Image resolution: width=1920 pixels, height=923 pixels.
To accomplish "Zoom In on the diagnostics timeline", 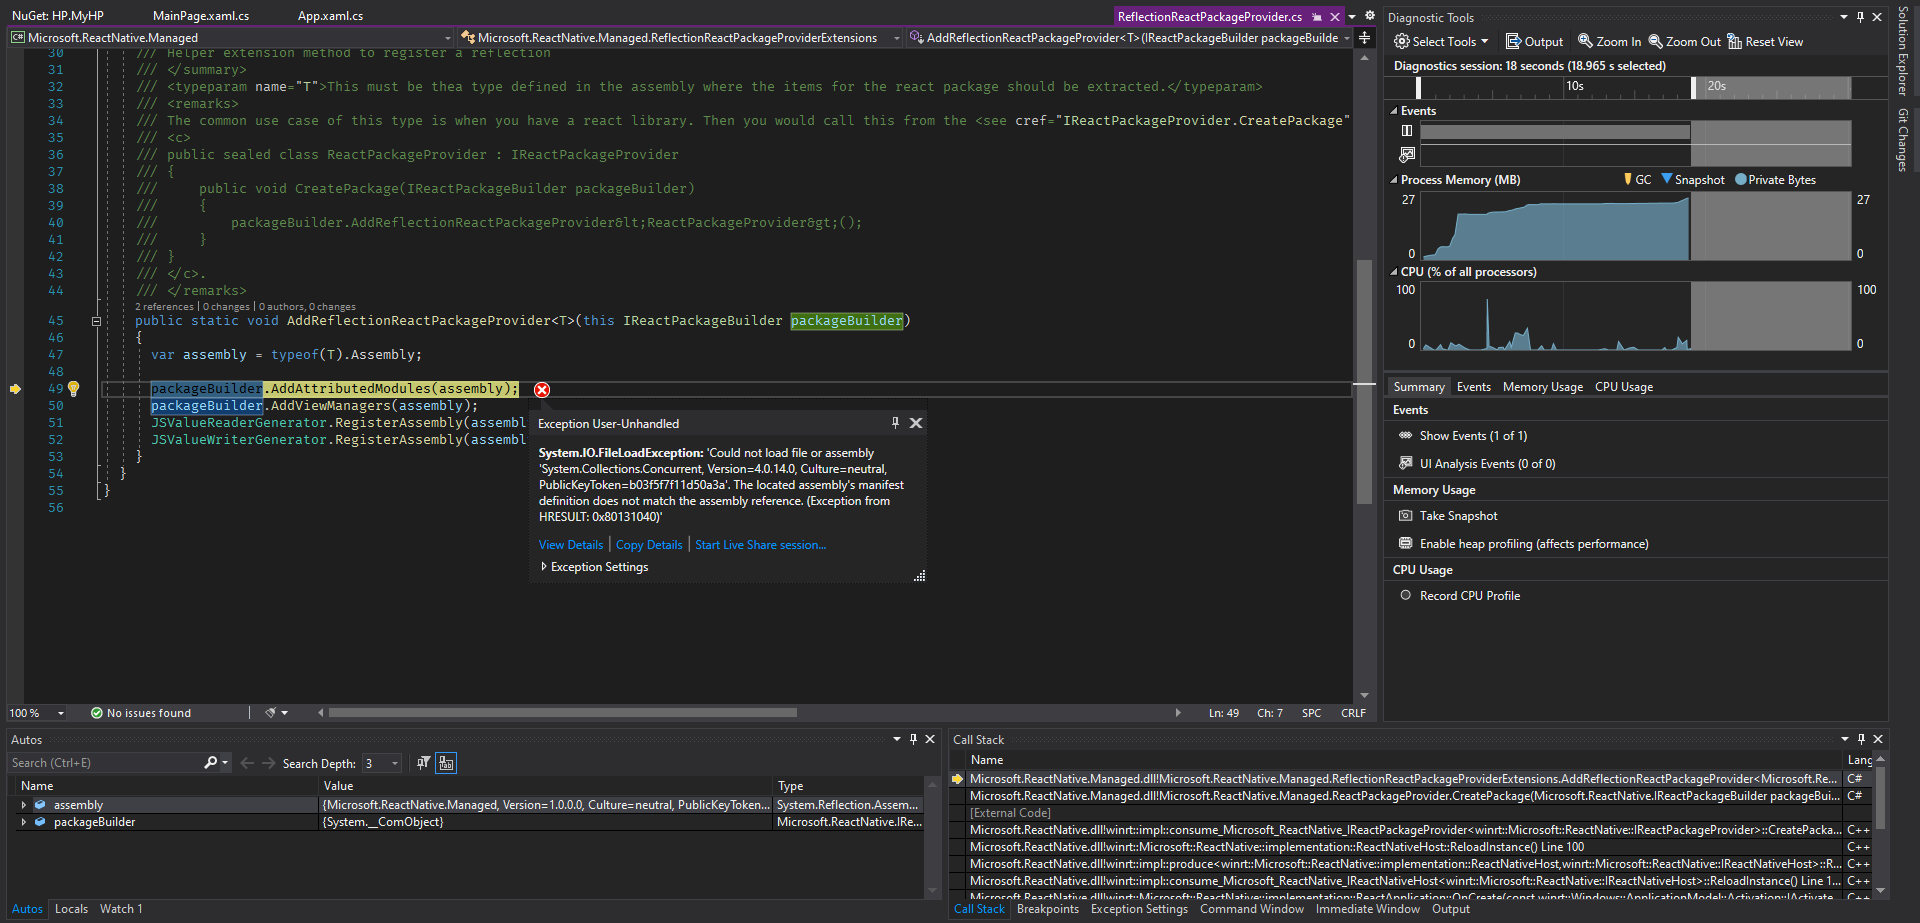I will coord(1608,41).
